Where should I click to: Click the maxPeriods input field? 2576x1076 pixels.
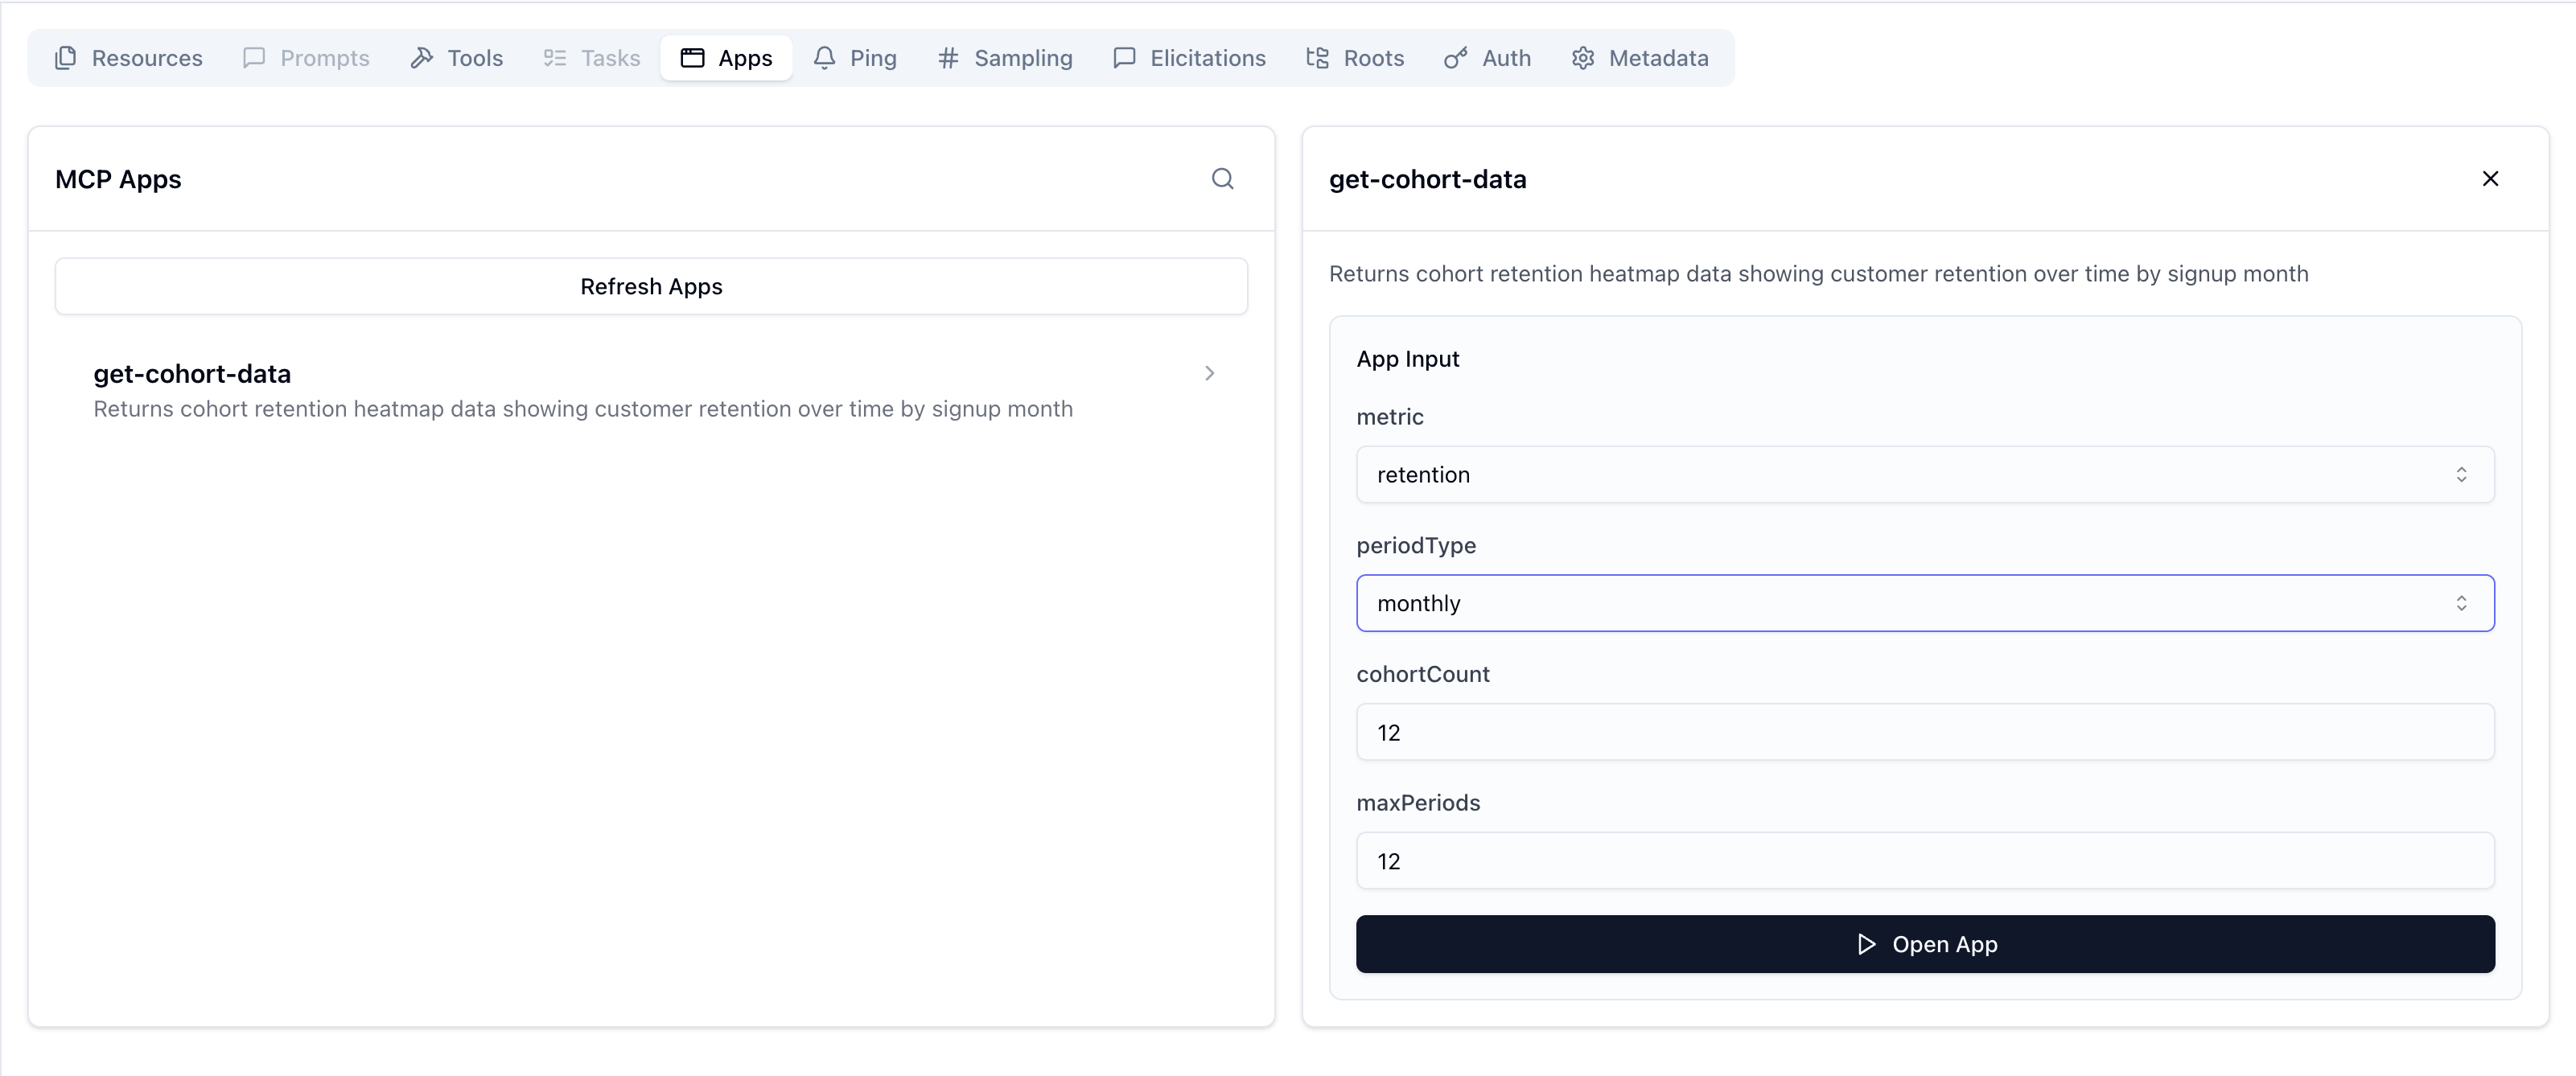(1925, 861)
